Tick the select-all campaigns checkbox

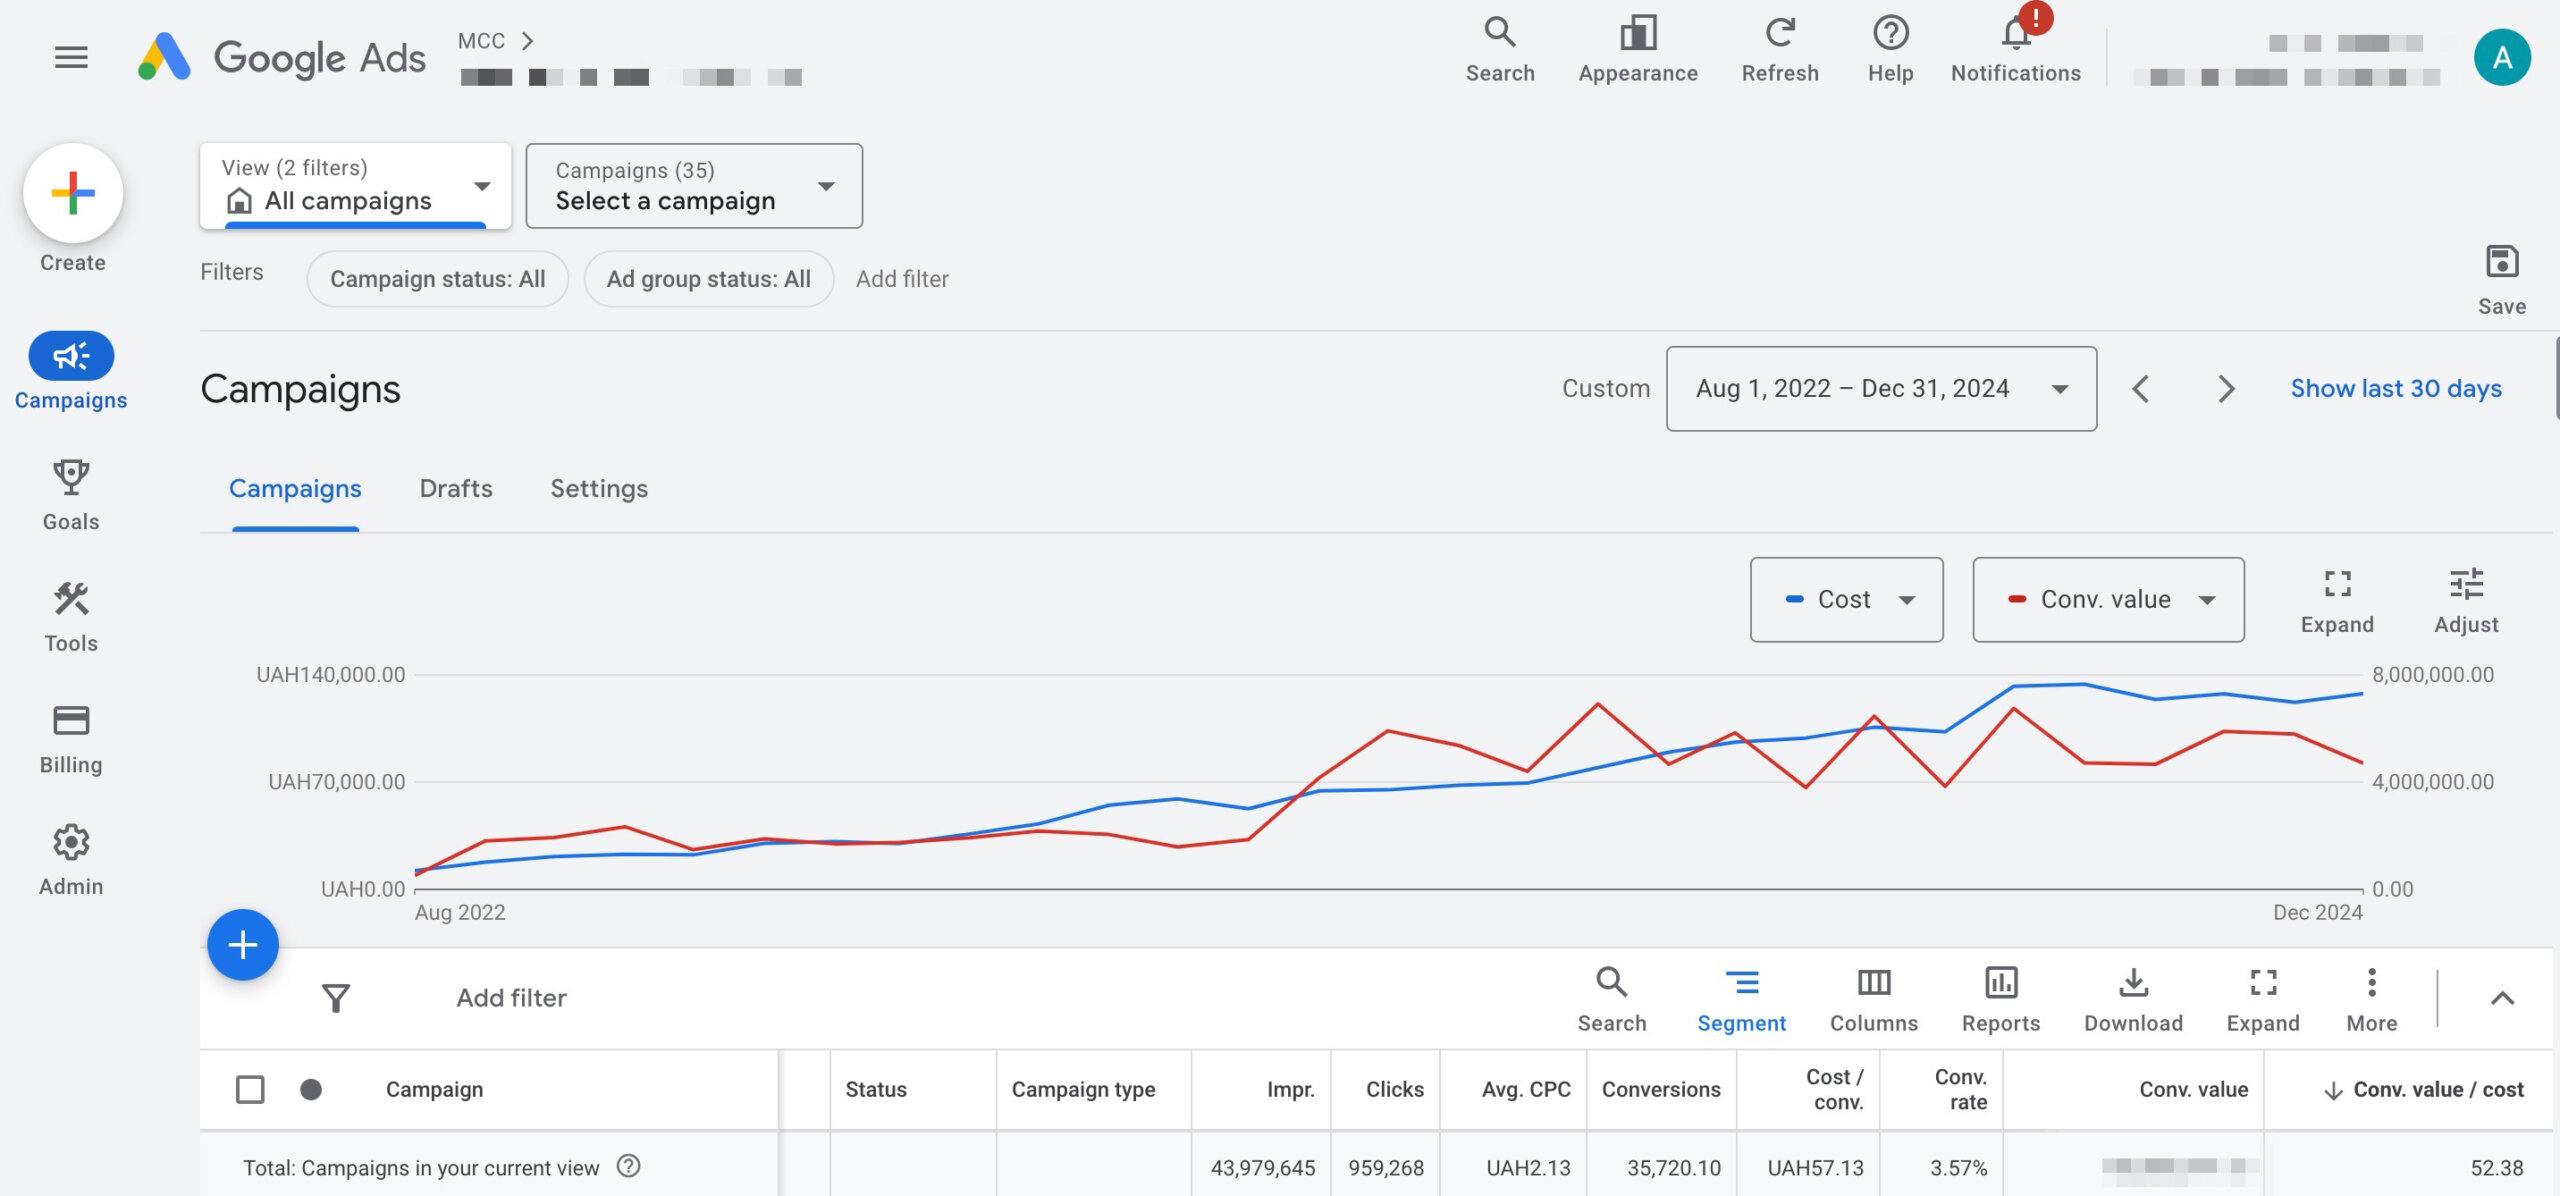(x=250, y=1089)
